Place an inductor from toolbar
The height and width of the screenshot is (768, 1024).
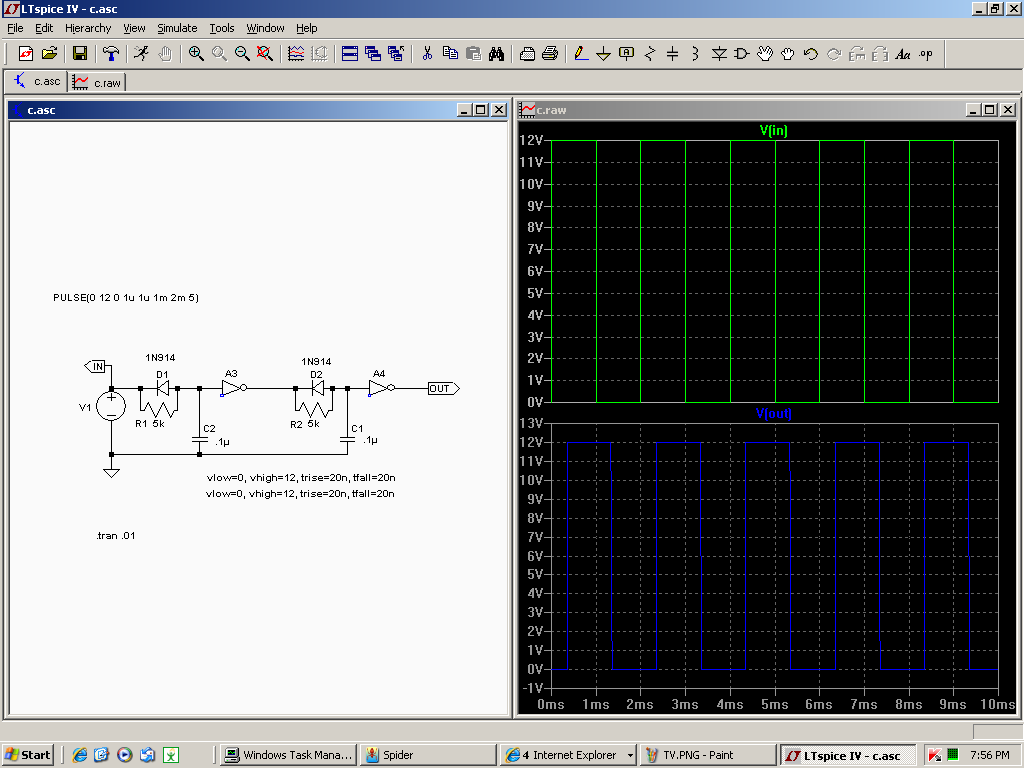coord(696,54)
